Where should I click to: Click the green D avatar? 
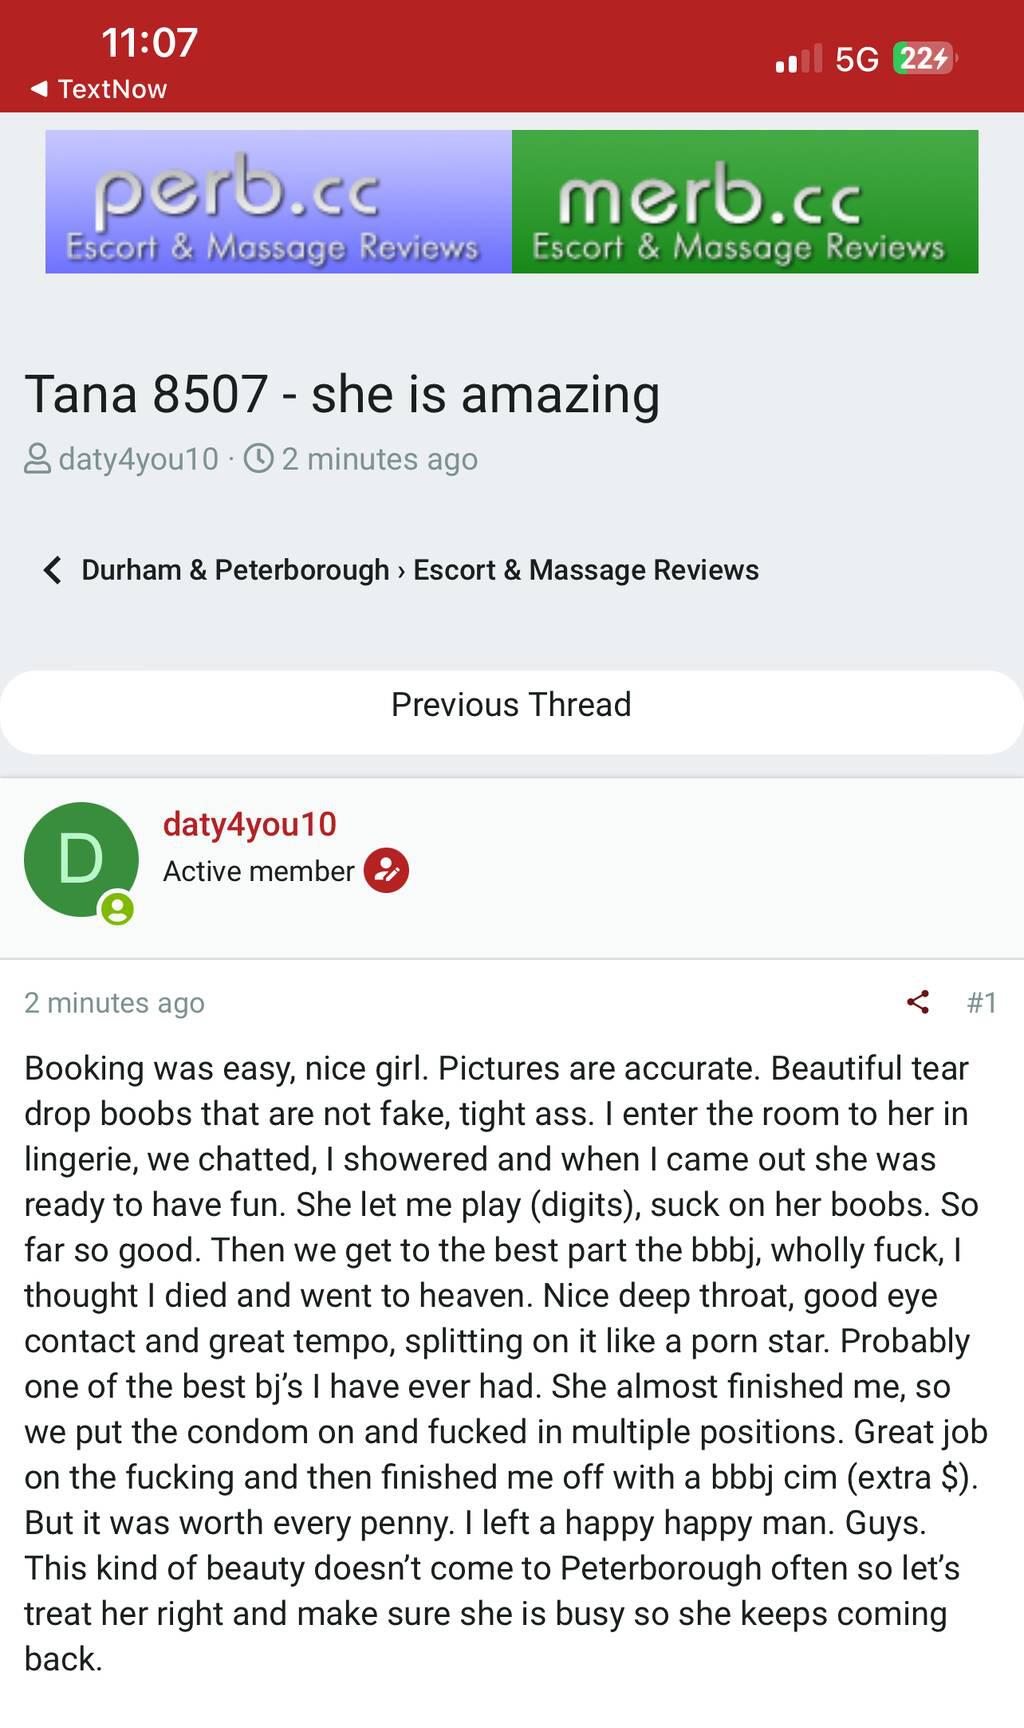point(80,859)
